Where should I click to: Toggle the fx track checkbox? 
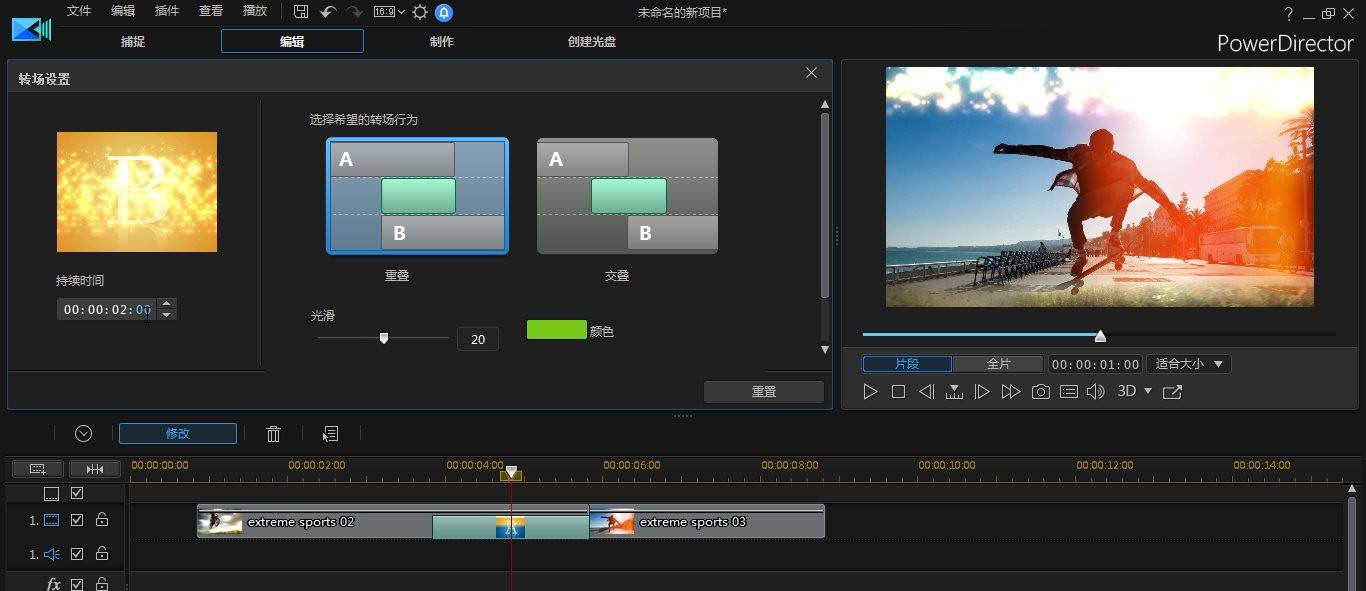pos(77,584)
